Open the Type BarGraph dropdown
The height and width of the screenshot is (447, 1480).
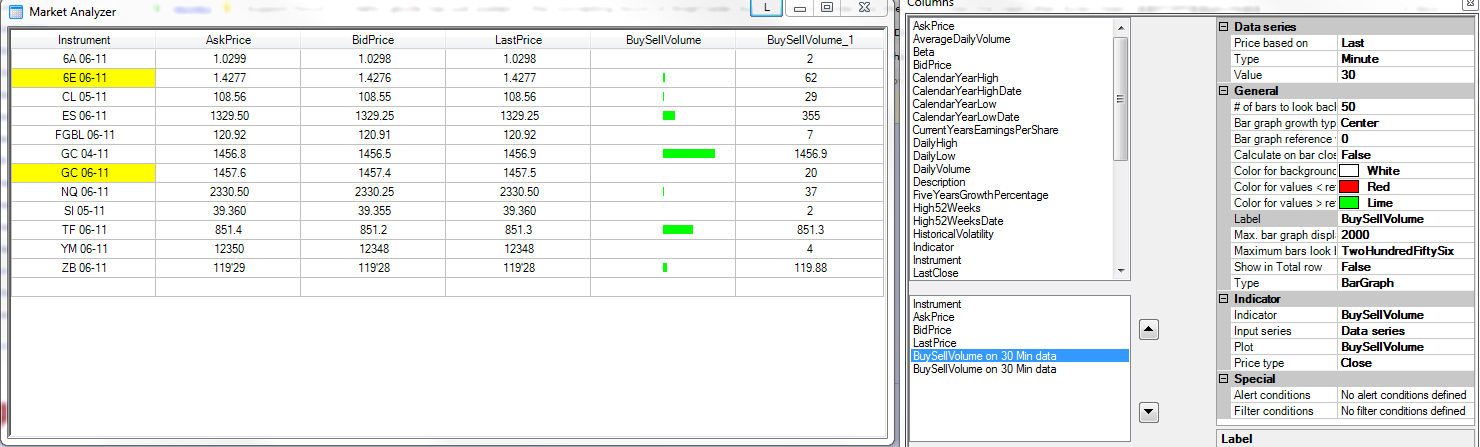1408,283
